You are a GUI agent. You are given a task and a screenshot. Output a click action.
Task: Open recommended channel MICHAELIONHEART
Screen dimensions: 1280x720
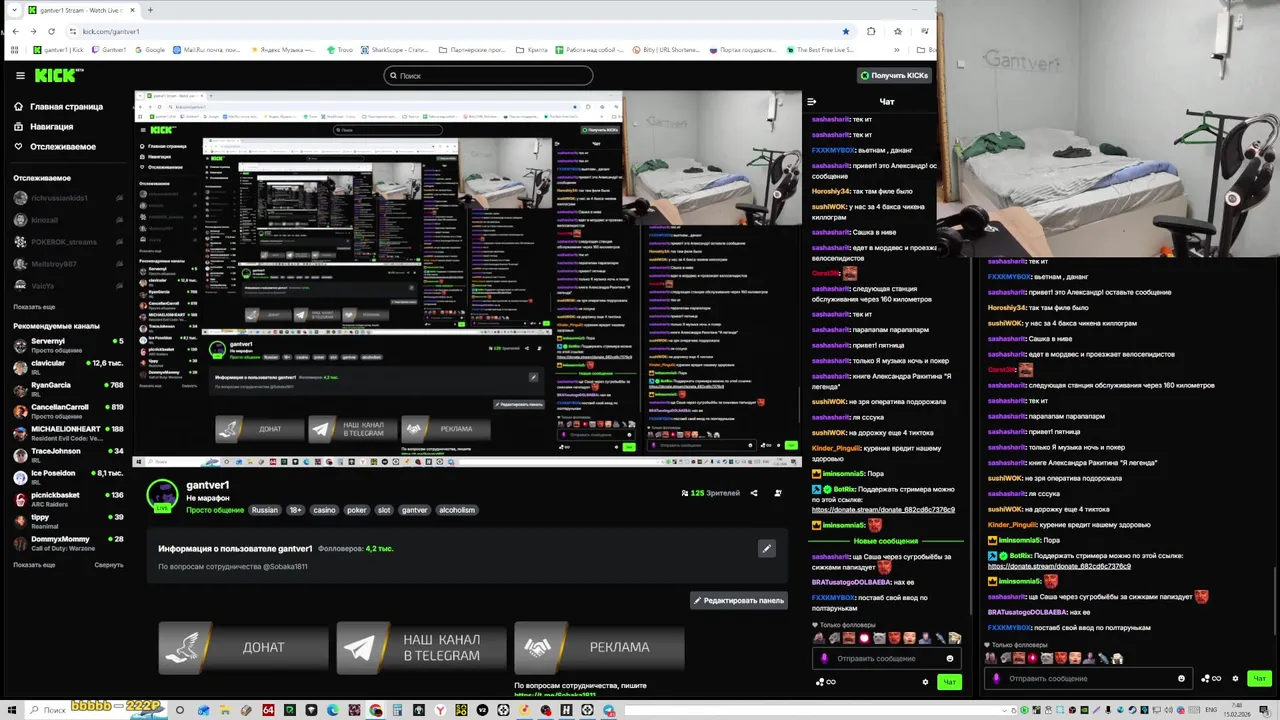[x=67, y=433]
